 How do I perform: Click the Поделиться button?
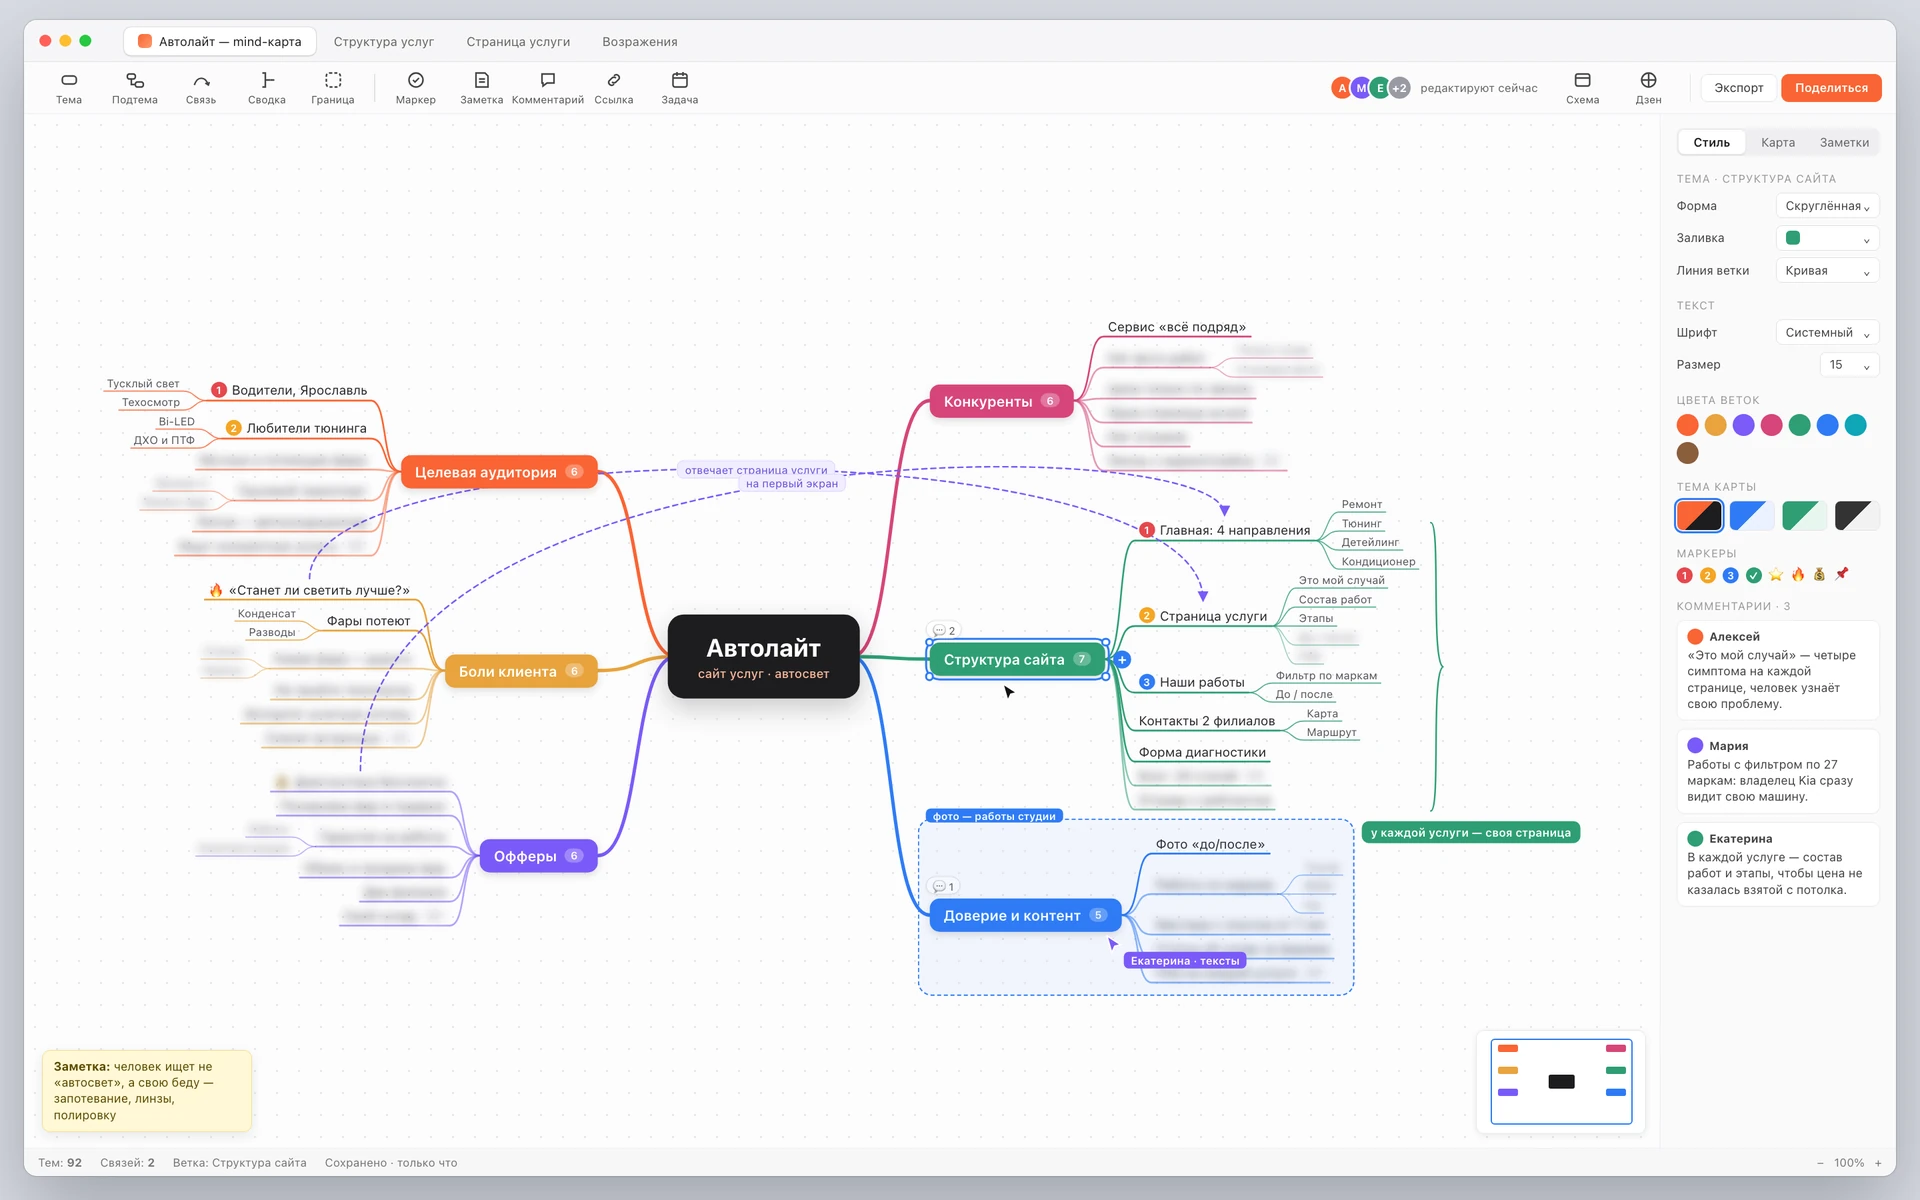click(x=1831, y=88)
